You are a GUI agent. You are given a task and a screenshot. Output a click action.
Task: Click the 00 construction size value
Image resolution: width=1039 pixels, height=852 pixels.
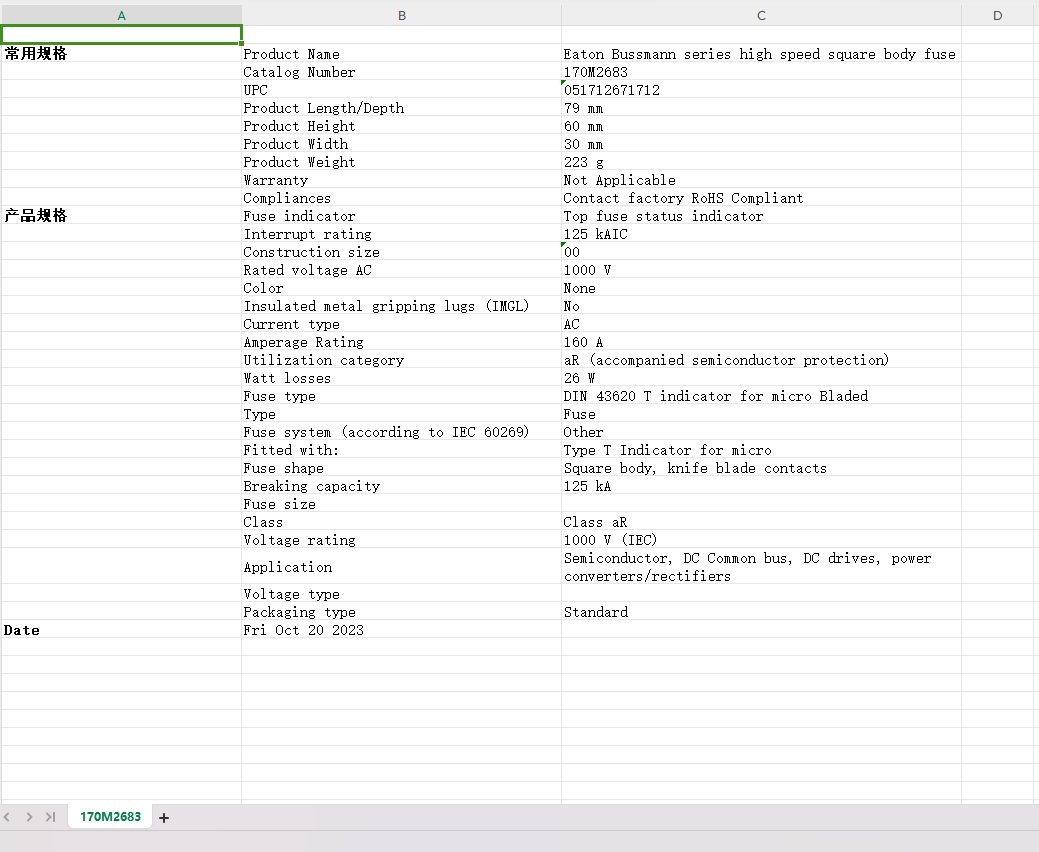tap(761, 251)
